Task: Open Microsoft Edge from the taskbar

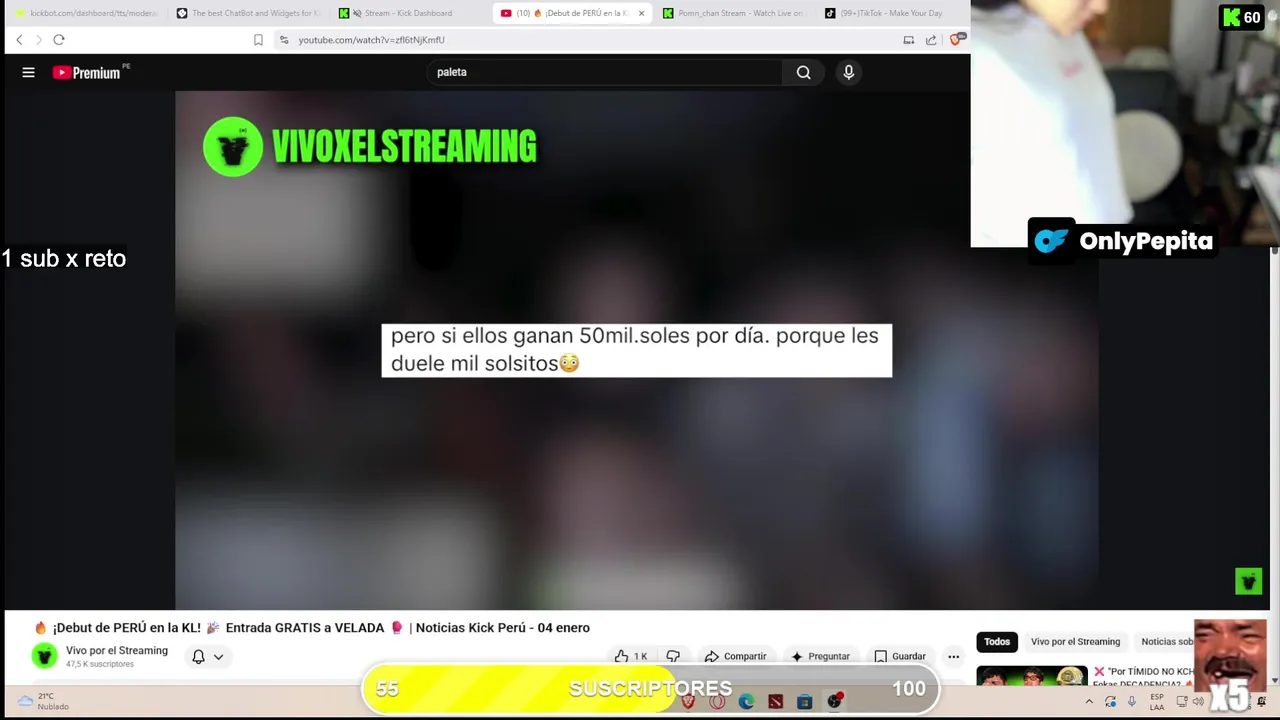Action: [x=746, y=702]
